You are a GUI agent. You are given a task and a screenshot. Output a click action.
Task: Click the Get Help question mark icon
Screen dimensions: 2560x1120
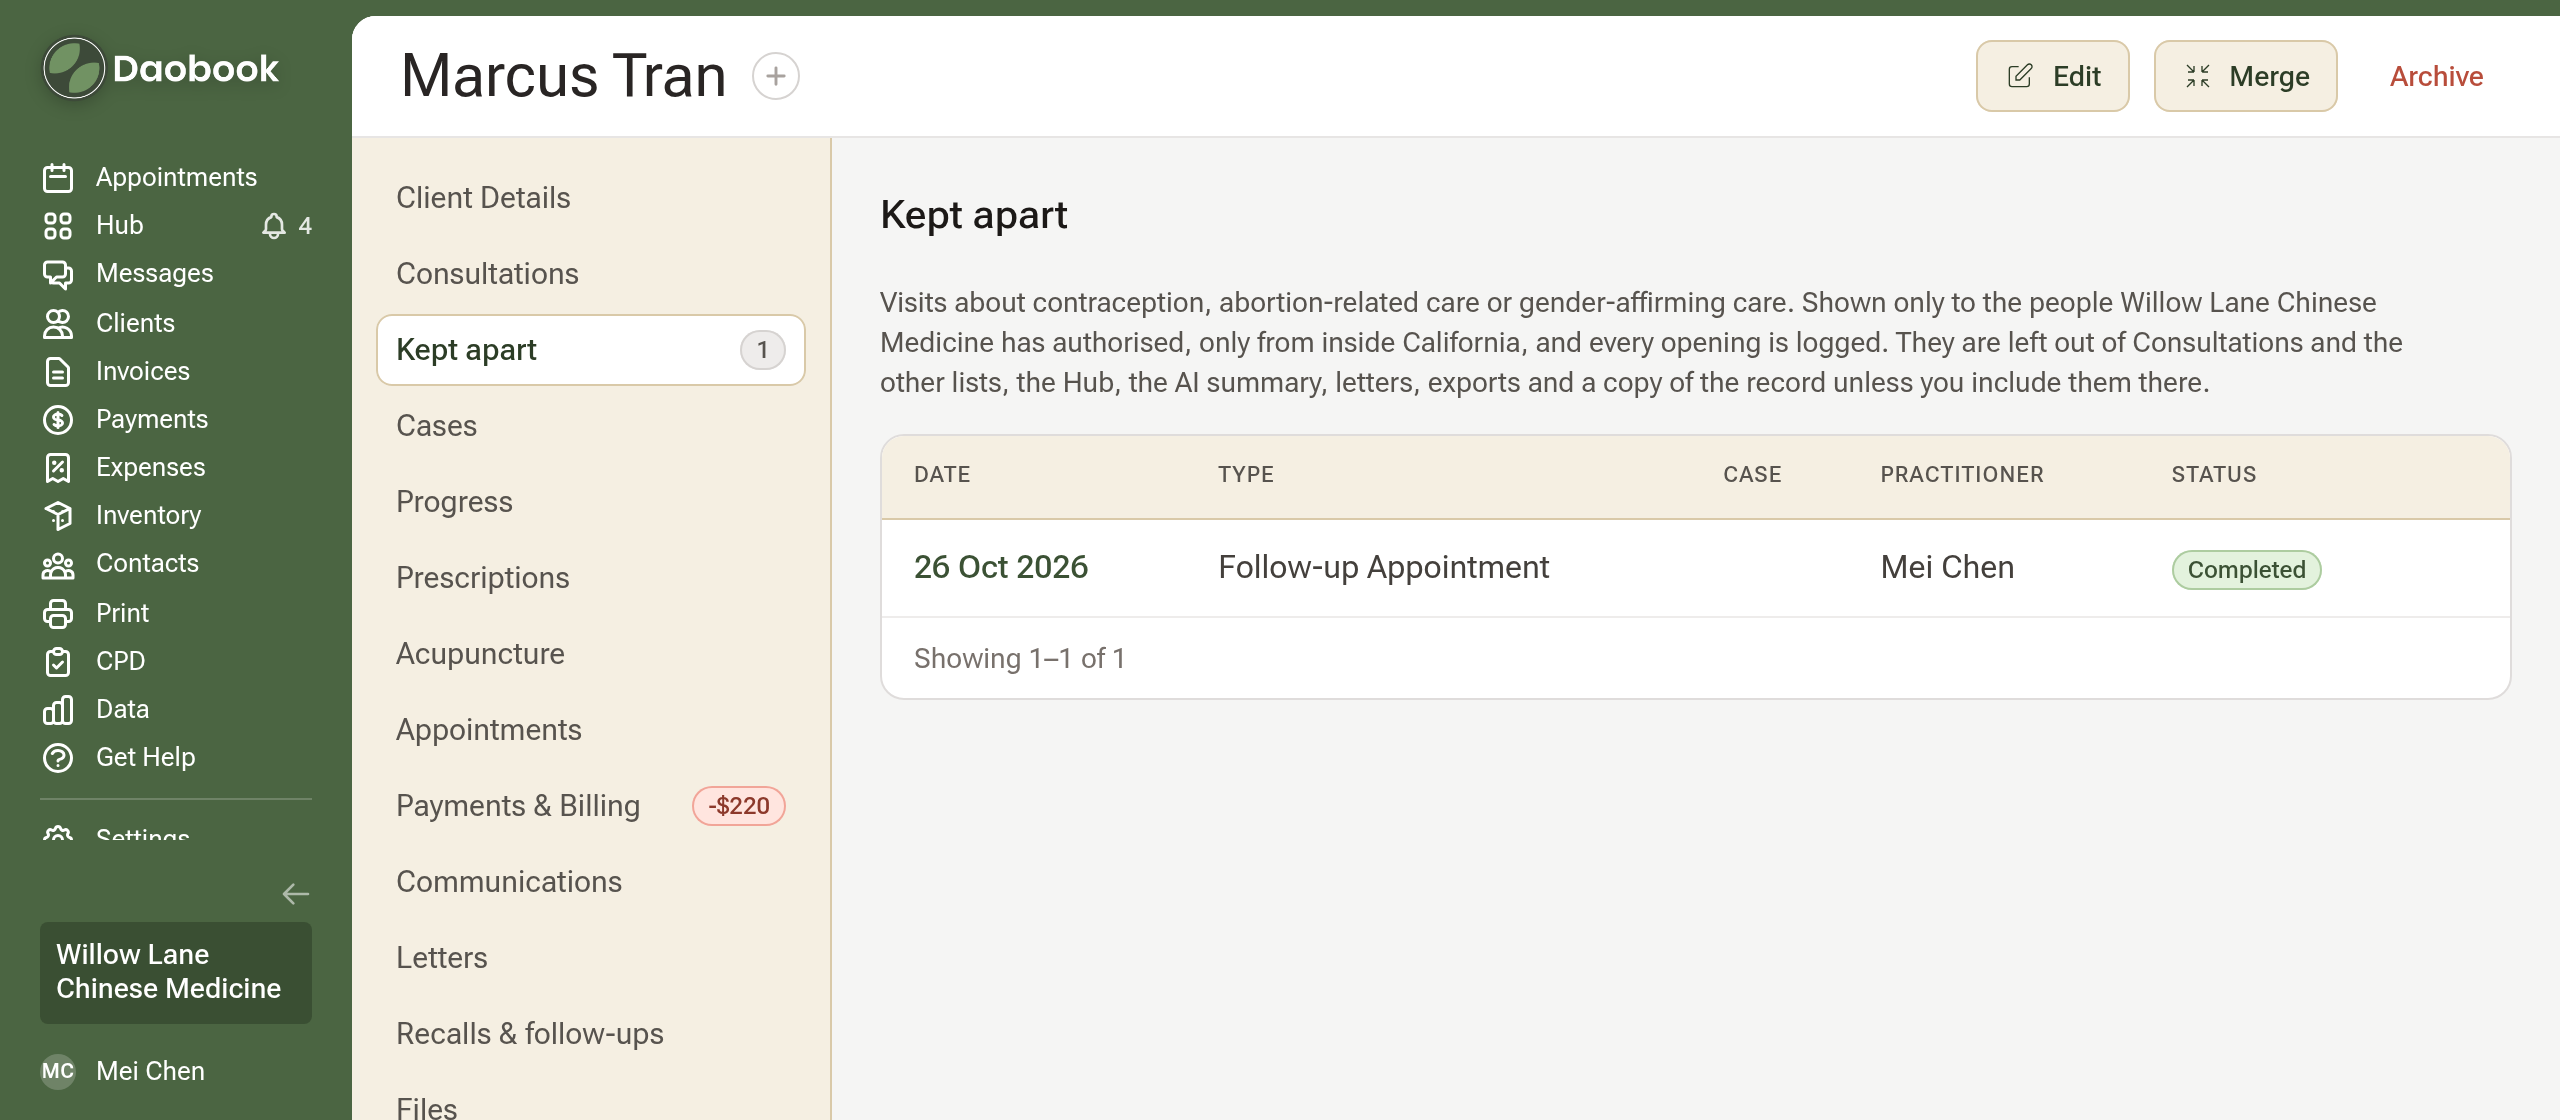coord(58,758)
